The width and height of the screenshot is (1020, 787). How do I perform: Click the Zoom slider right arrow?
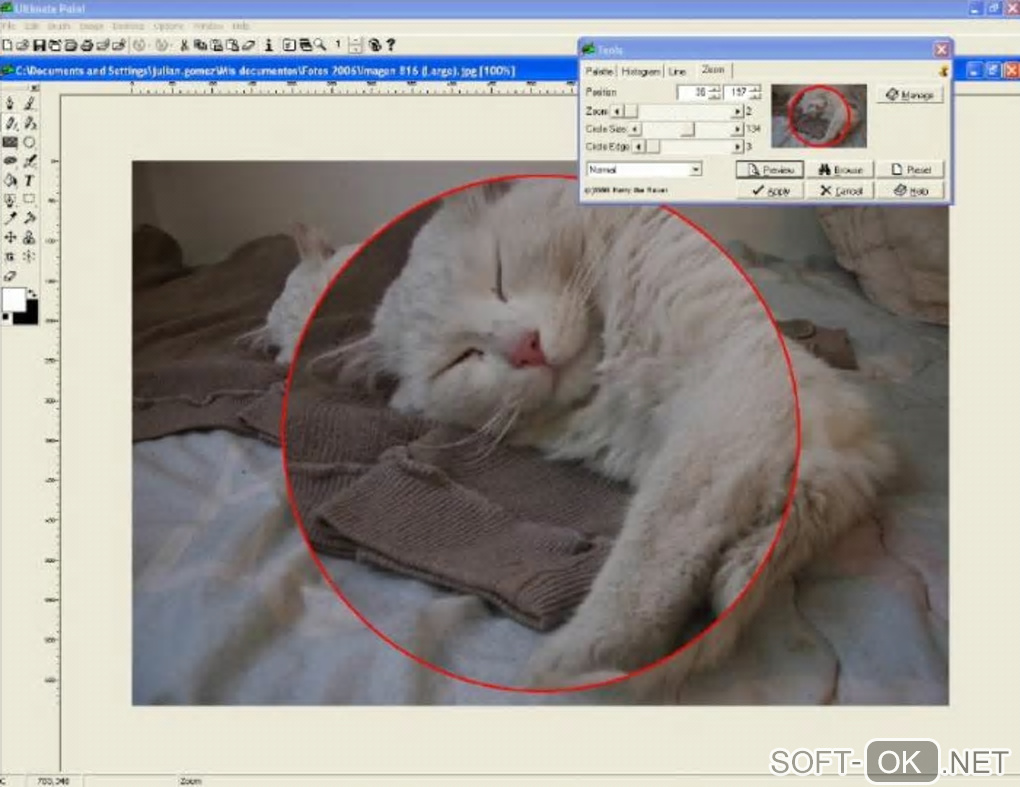[x=738, y=111]
